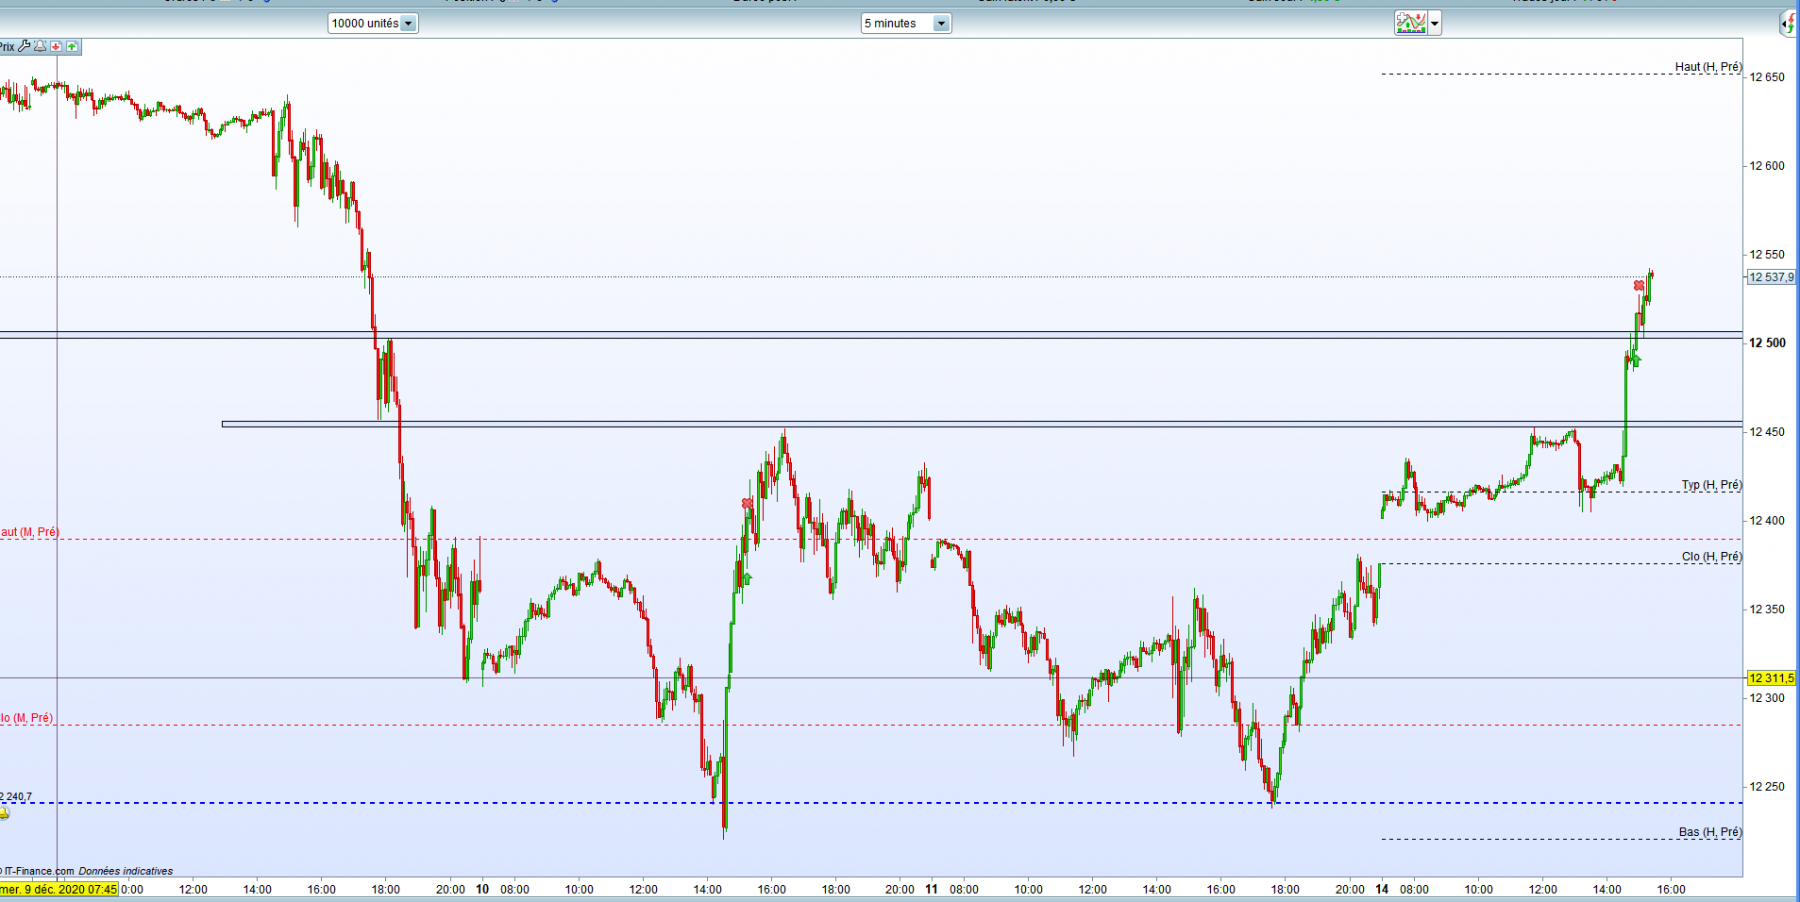Open the 5 minutes timeframe dropdown
This screenshot has height=902, width=1800.
906,23
